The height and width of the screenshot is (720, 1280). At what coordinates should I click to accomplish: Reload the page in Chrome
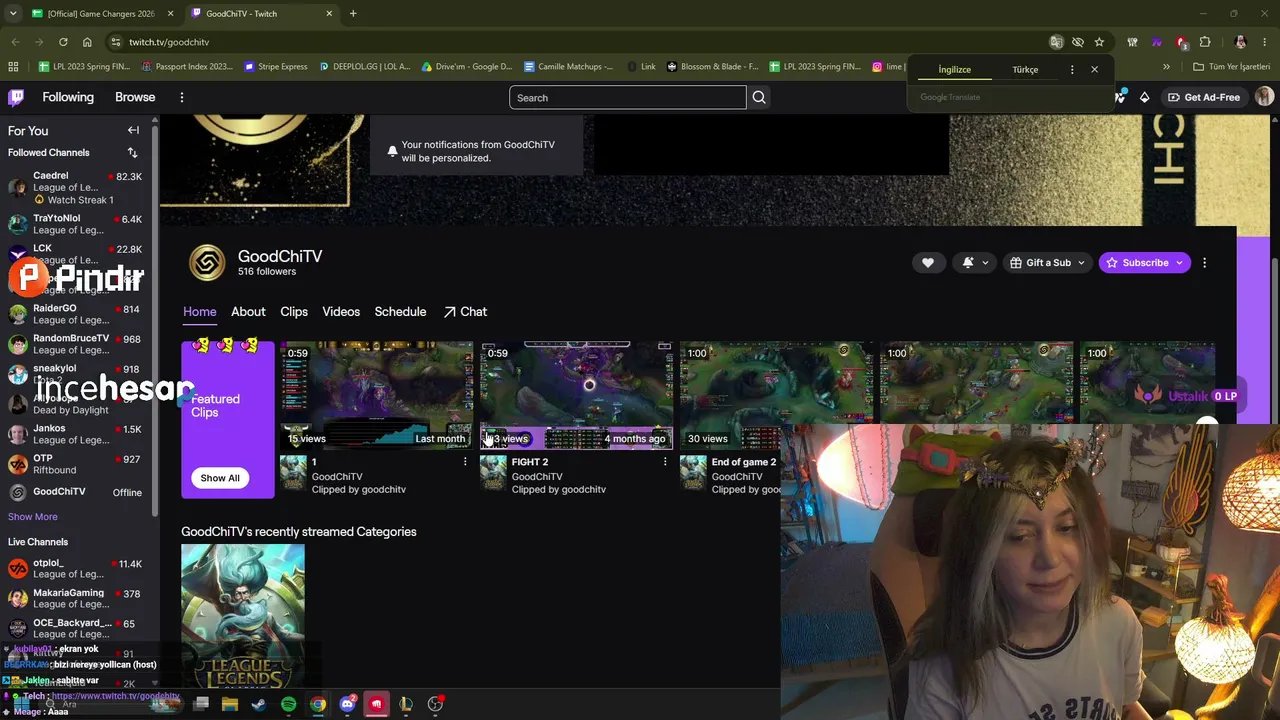[63, 42]
